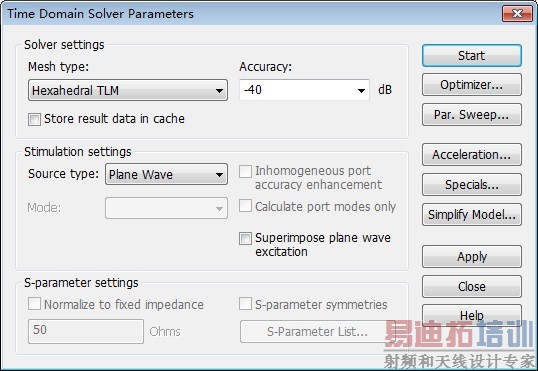538x371 pixels.
Task: Check Normalize to fixed impedance
Action: click(34, 304)
